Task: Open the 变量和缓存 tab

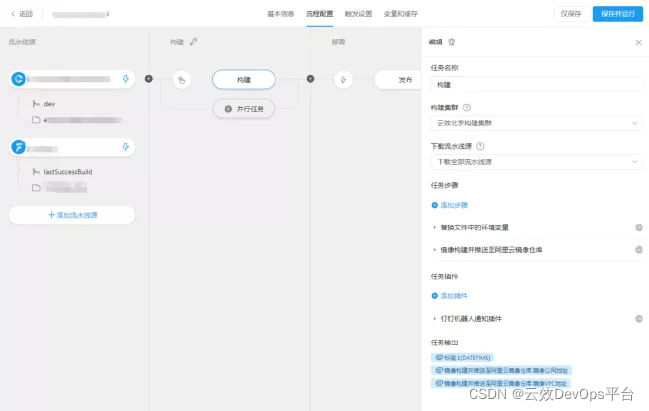Action: pos(401,14)
